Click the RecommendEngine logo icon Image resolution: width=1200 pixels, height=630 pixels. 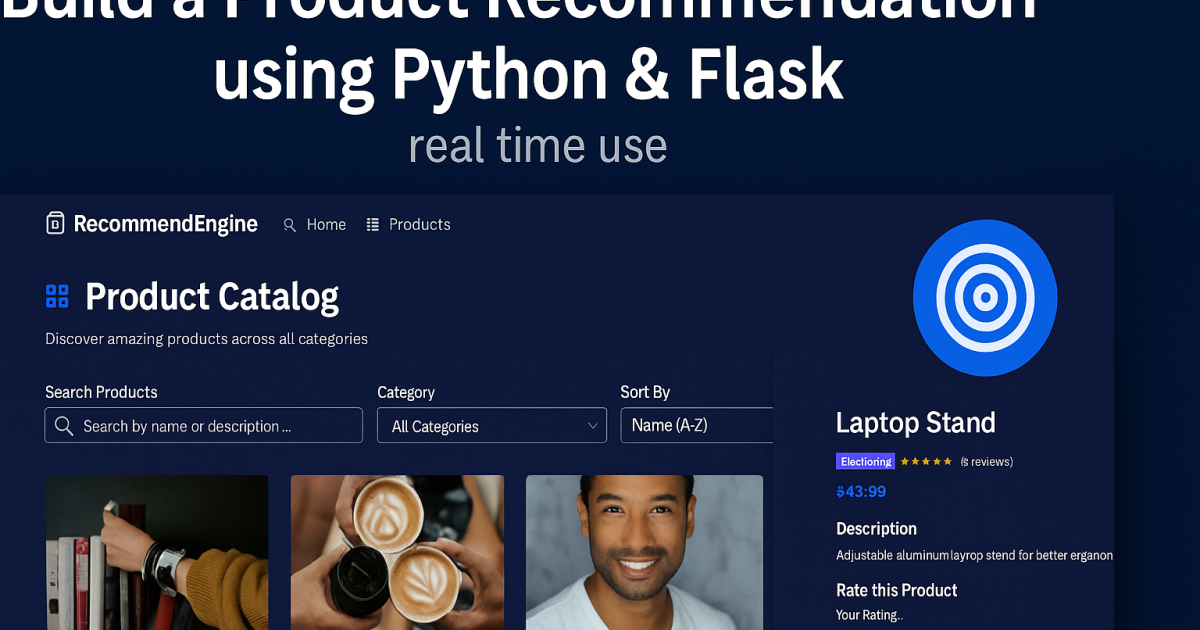point(55,223)
